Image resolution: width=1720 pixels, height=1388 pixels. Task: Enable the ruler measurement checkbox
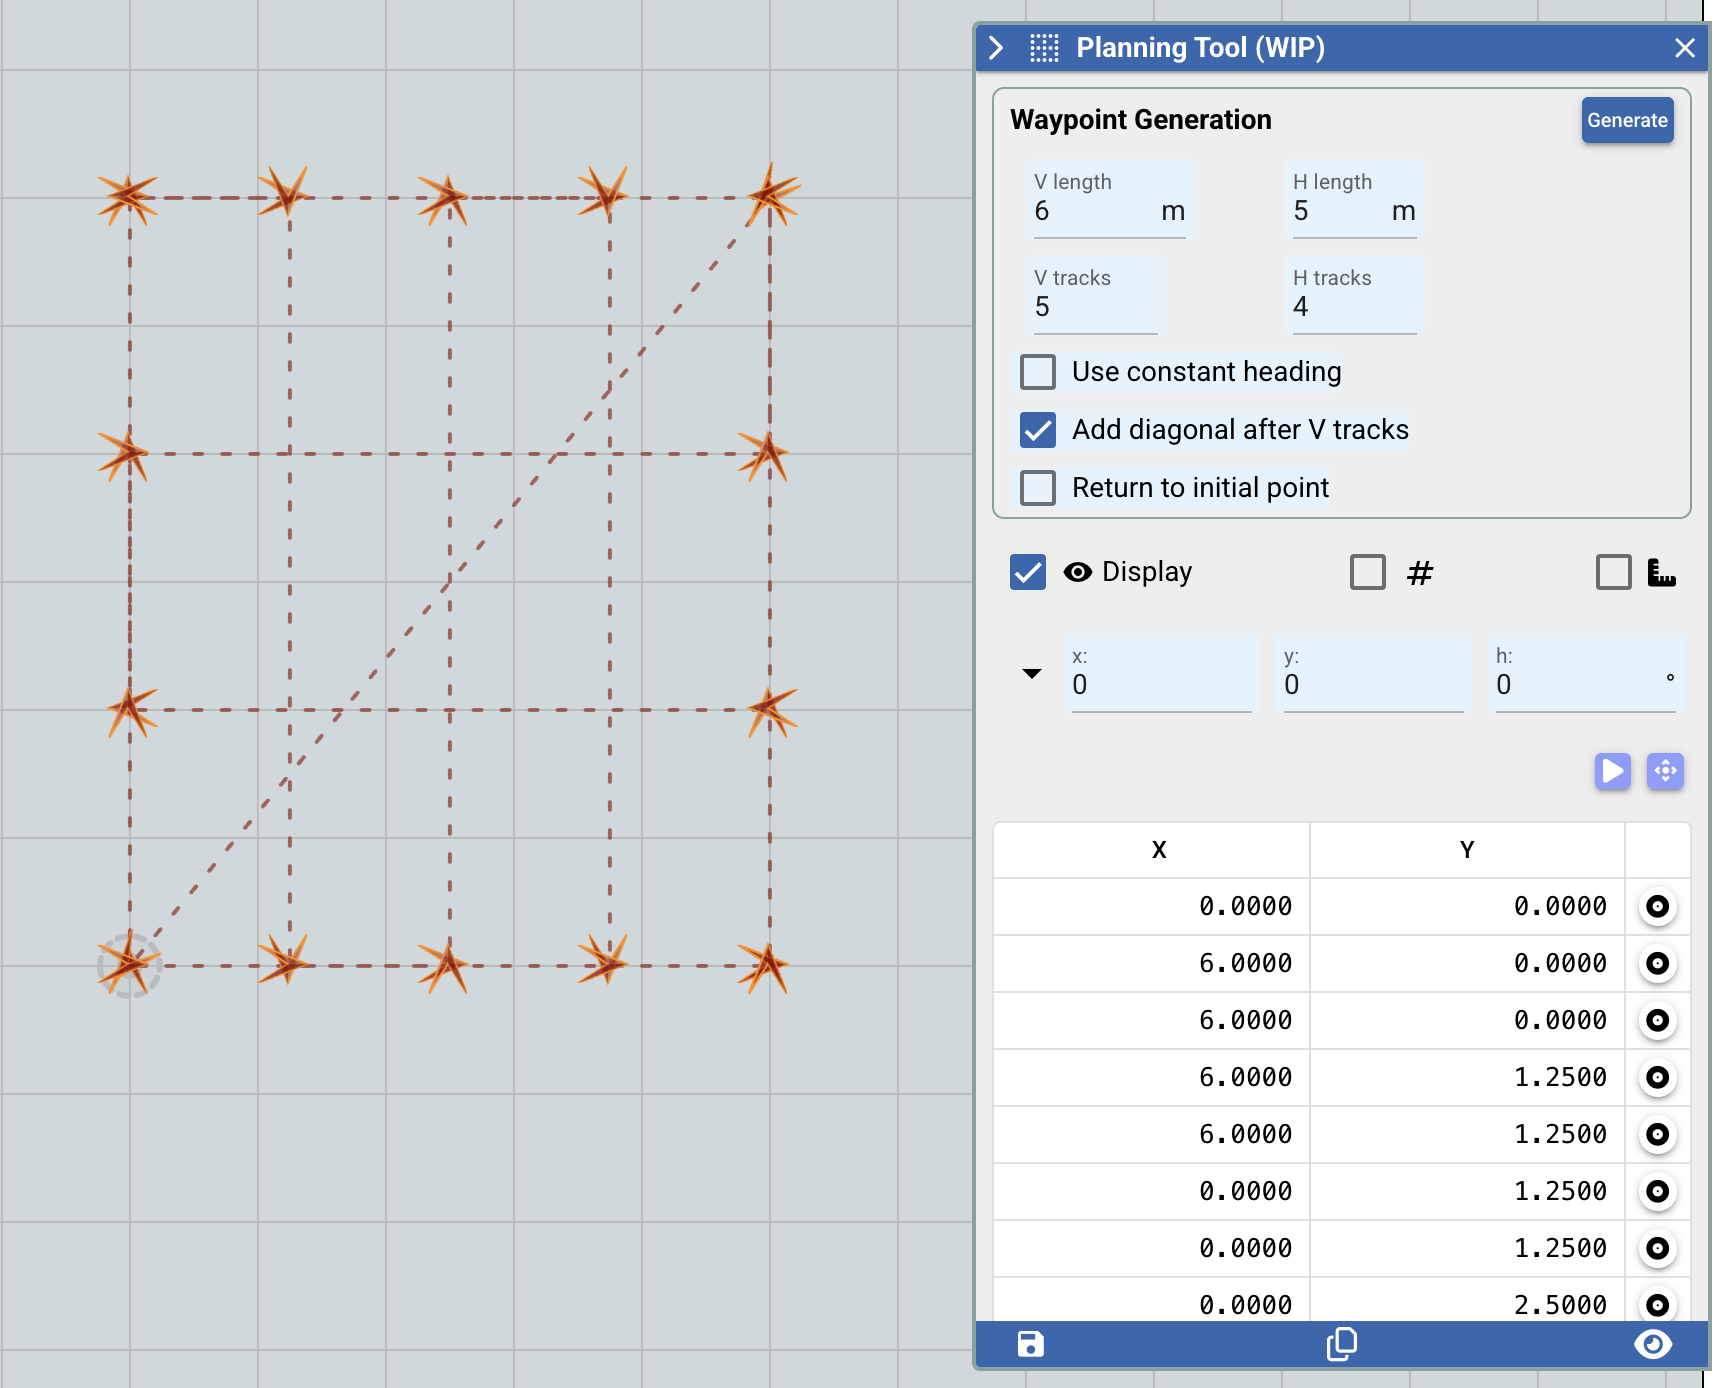click(x=1613, y=572)
